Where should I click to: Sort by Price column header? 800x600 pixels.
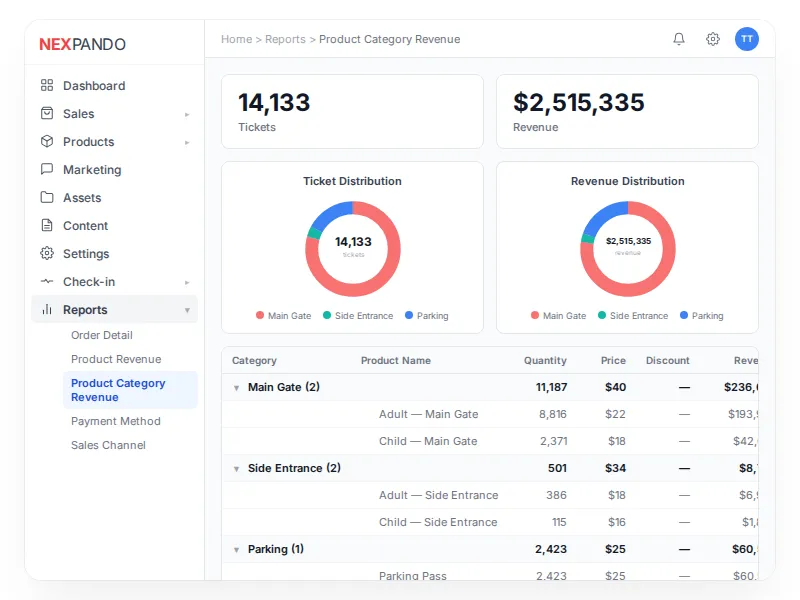613,361
